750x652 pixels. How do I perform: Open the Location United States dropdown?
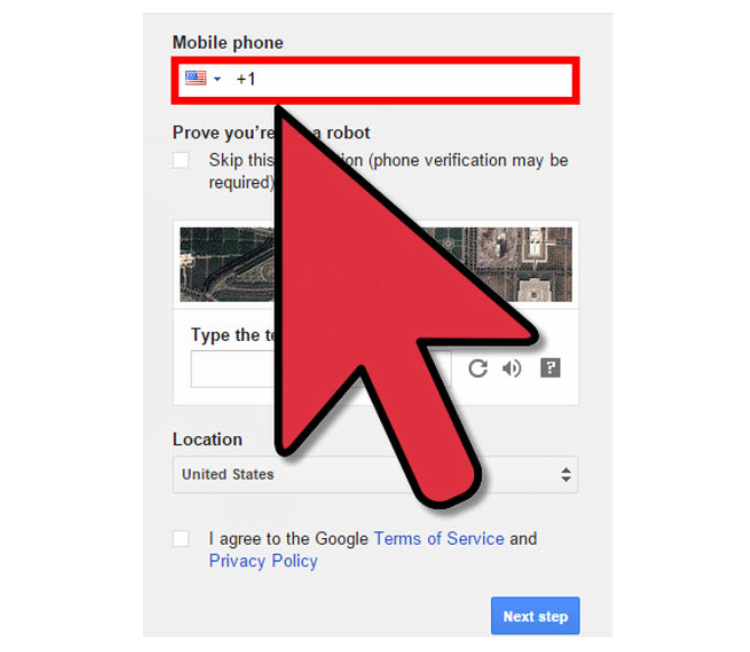[375, 475]
